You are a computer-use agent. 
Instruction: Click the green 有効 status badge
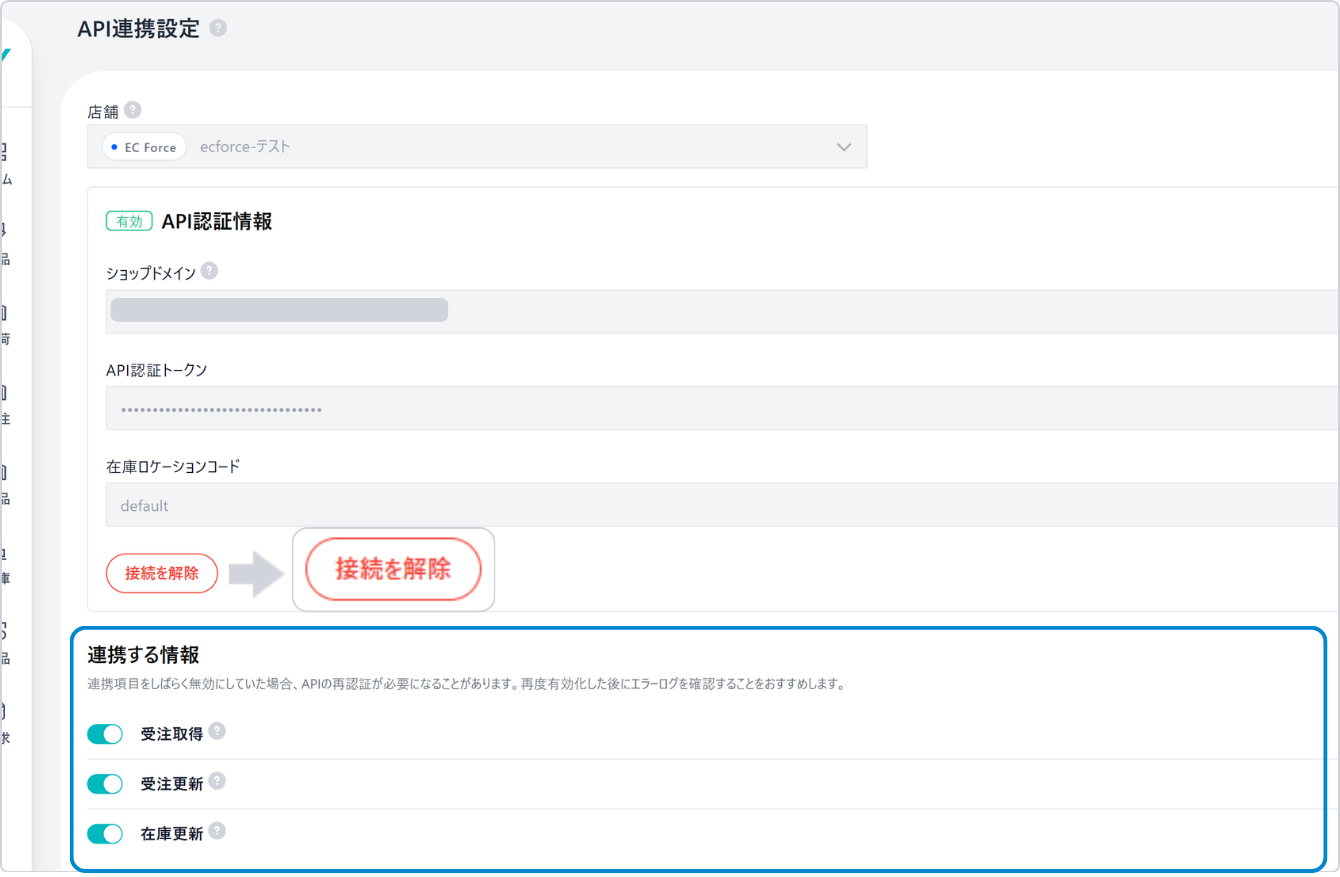point(129,222)
